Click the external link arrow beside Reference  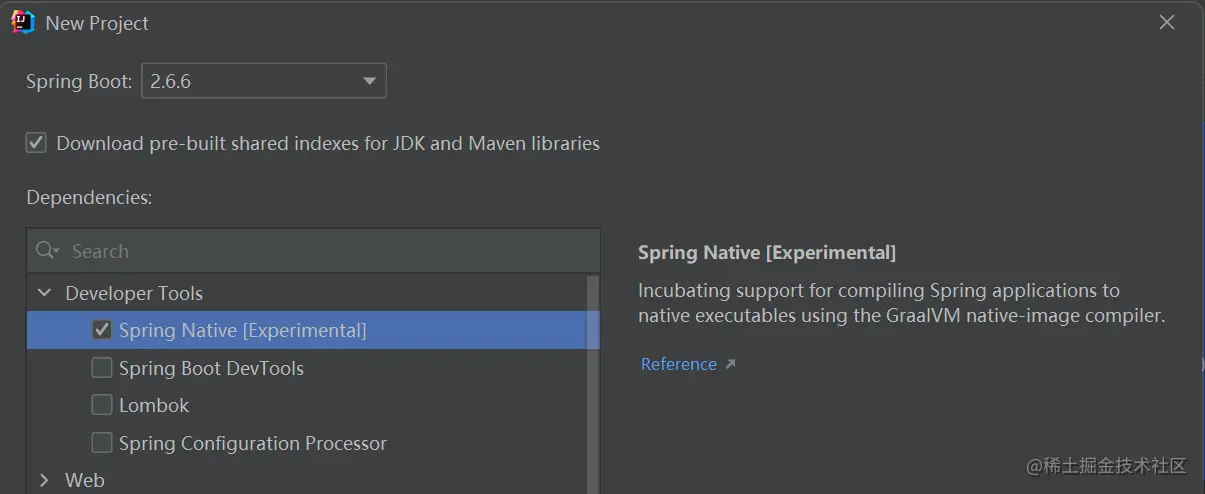point(730,365)
